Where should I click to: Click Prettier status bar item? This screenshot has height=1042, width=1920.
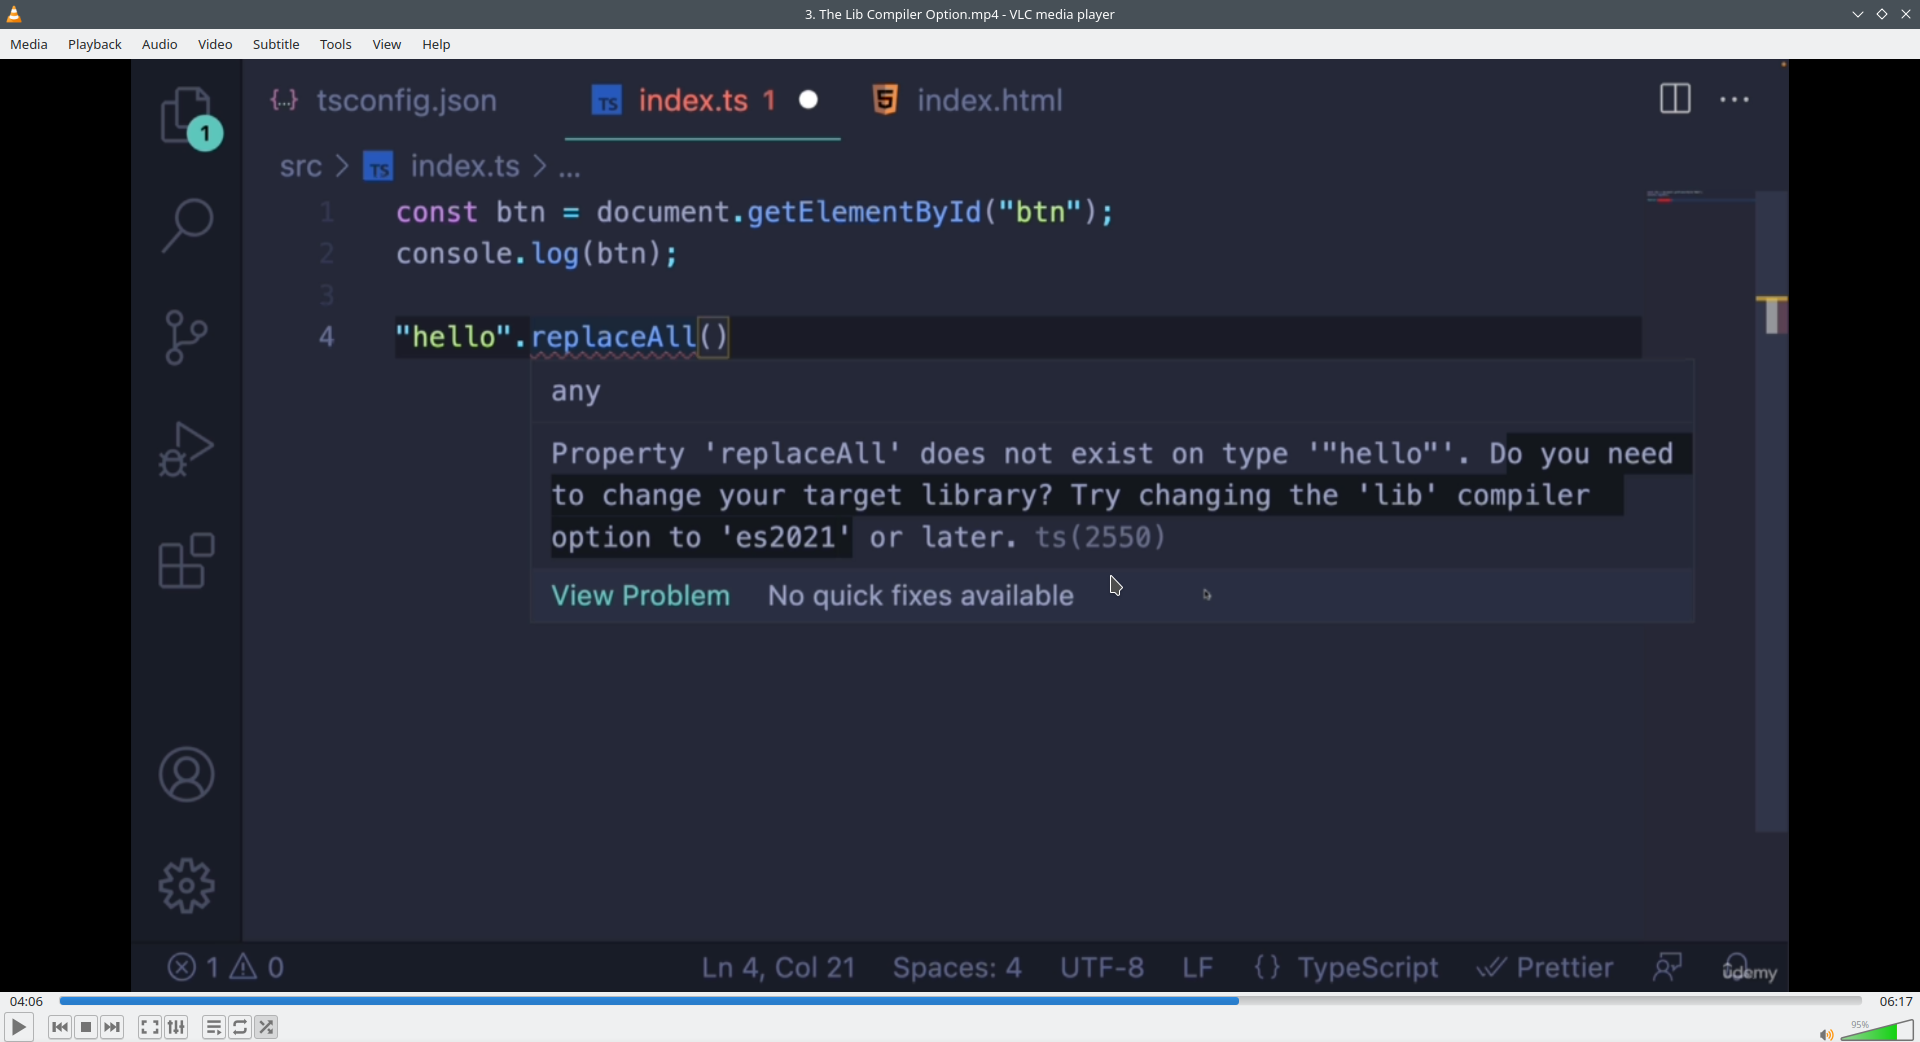tap(1545, 968)
